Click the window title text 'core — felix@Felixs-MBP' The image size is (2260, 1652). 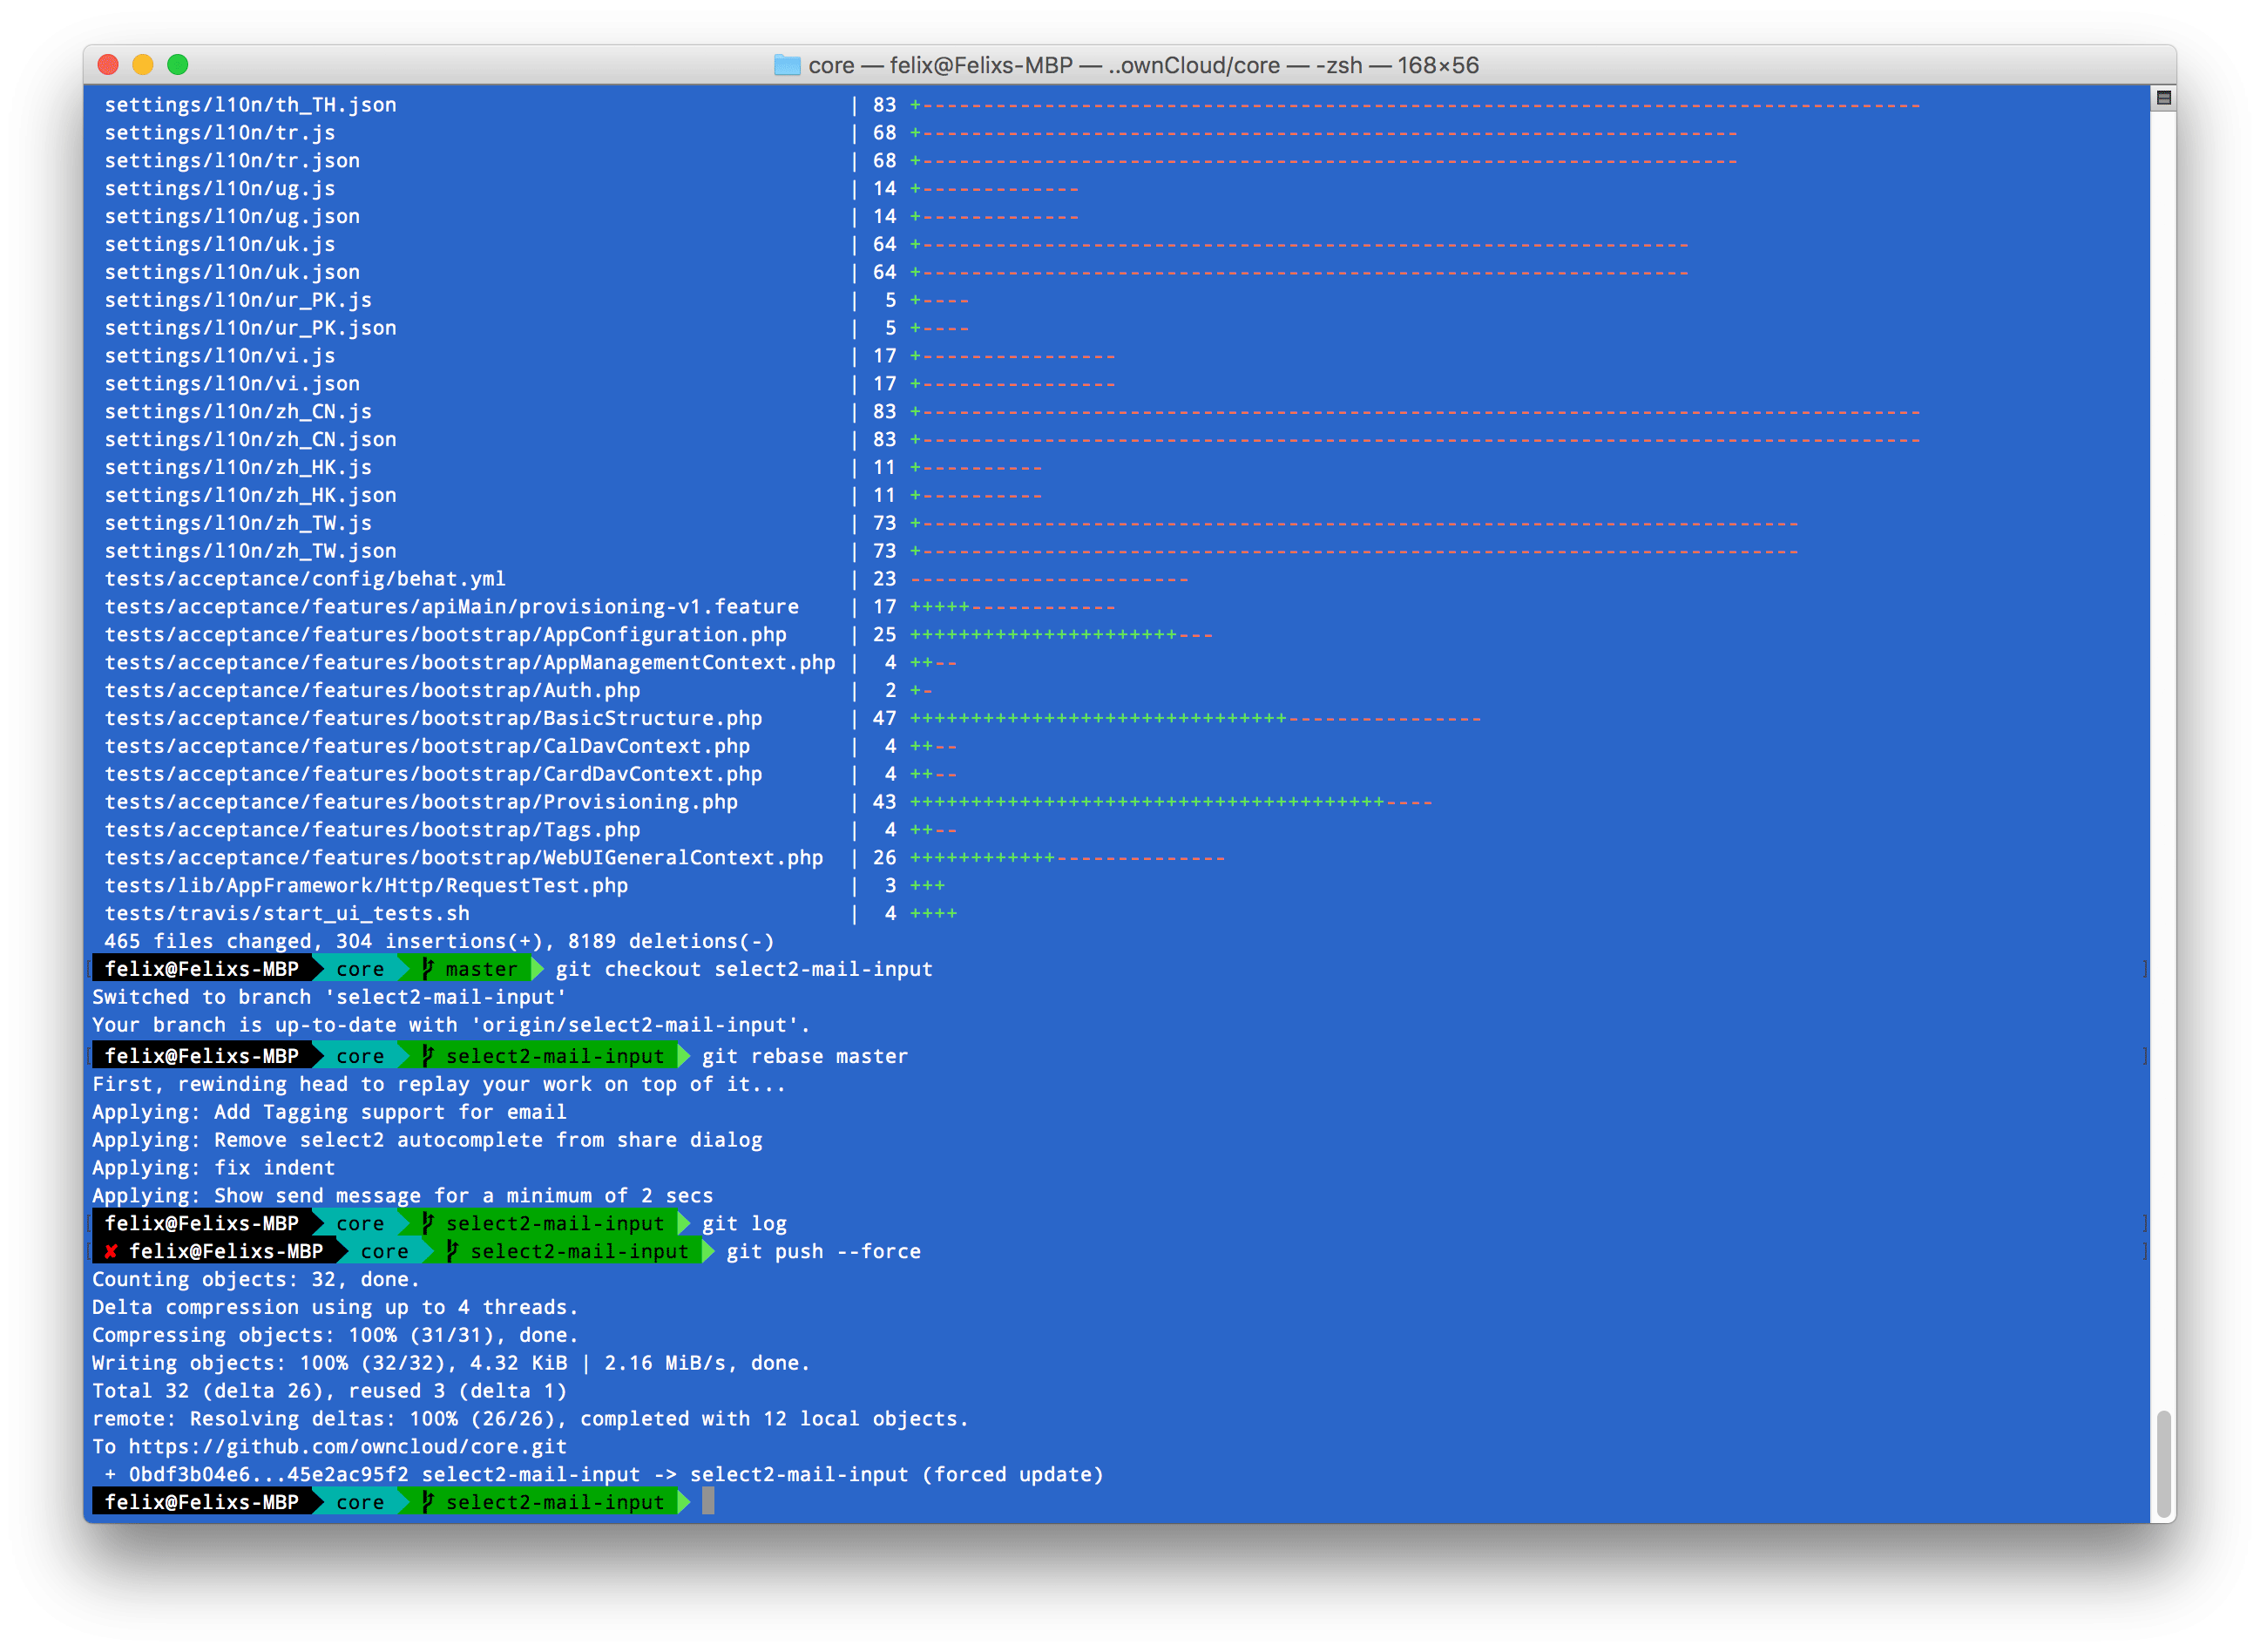(940, 65)
